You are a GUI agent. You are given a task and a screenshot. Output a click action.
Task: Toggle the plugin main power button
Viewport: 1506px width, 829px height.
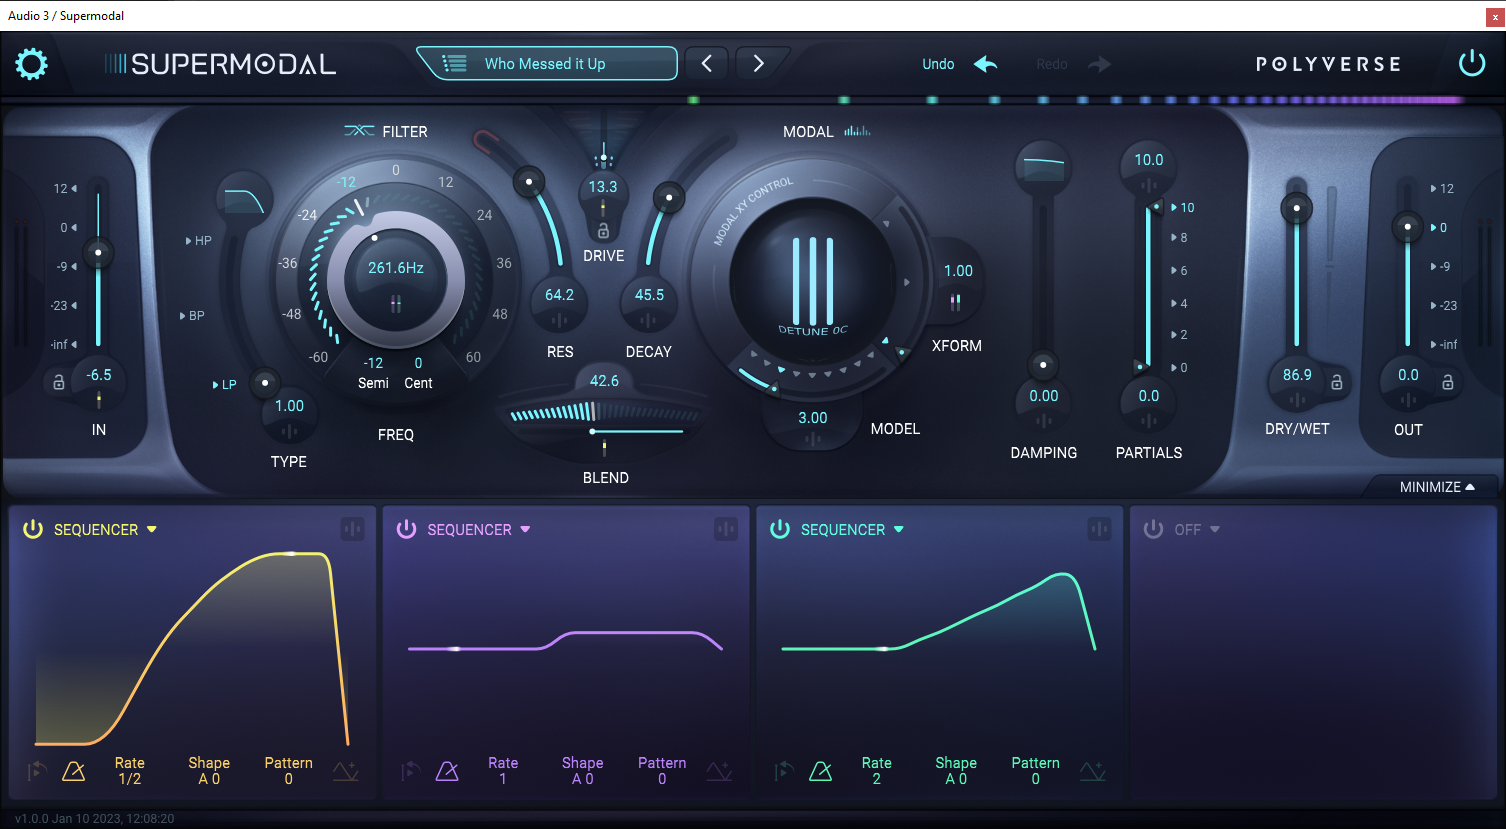click(1472, 64)
